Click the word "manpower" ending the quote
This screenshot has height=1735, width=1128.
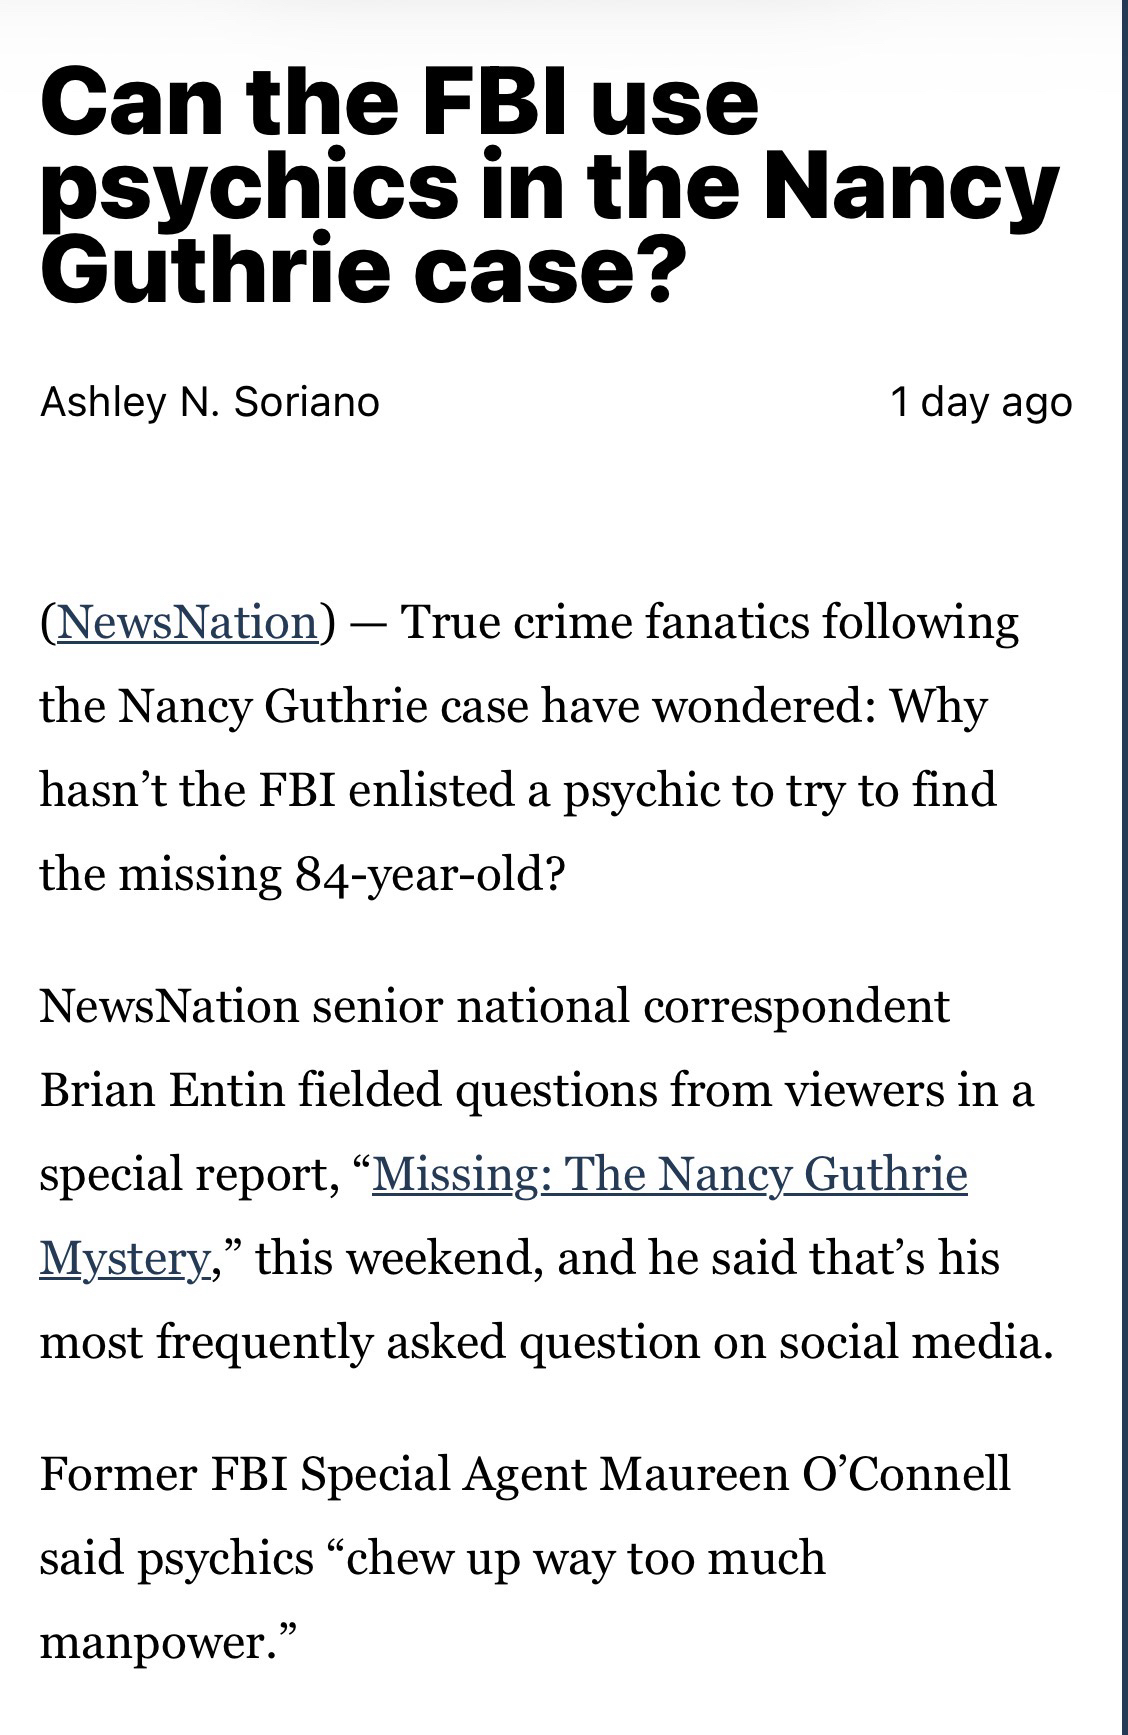coord(160,1642)
